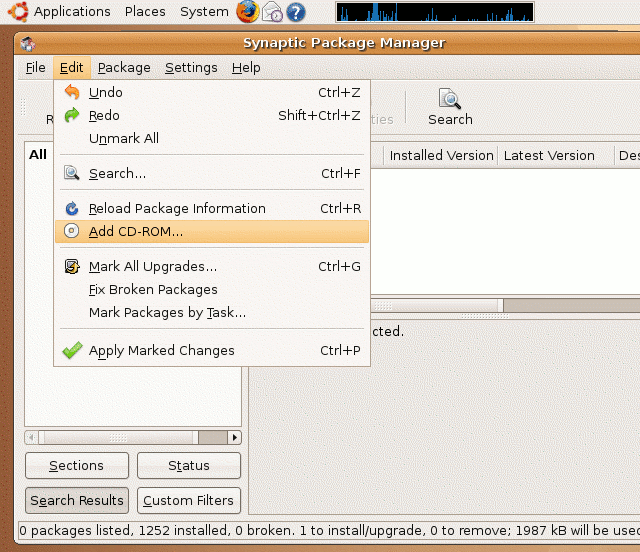Click the green Redo arrow icon
The height and width of the screenshot is (552, 640).
72,115
